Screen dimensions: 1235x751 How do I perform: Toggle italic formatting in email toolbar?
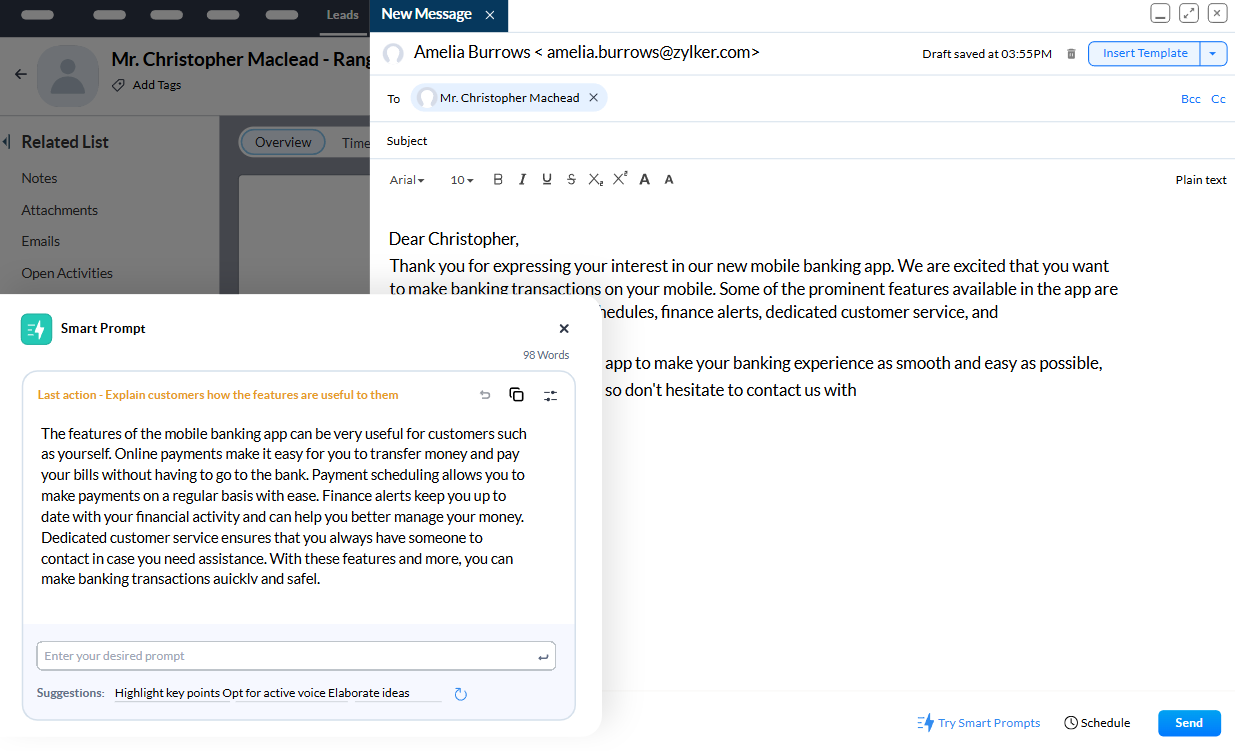tap(522, 180)
